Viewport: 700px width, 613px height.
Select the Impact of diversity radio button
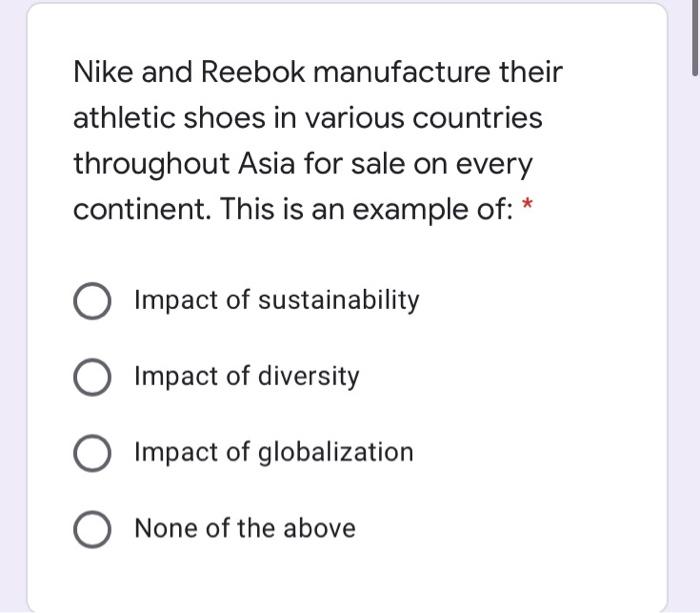tap(92, 378)
